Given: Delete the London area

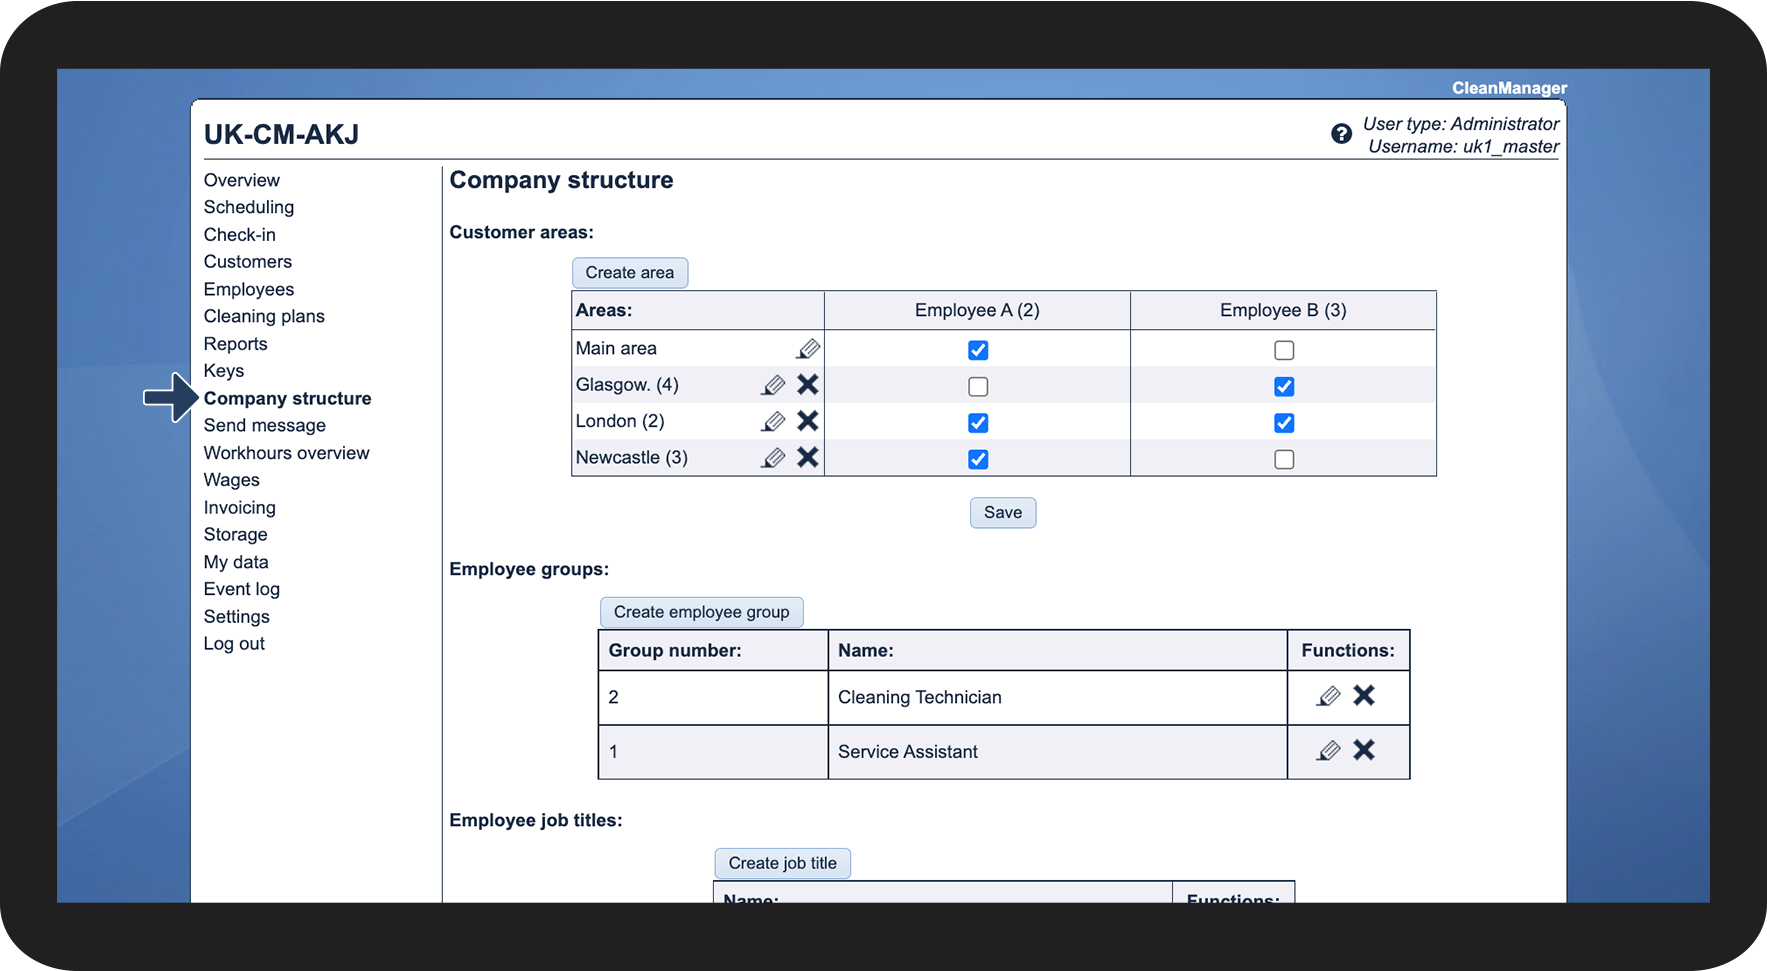Looking at the screenshot, I should click(808, 422).
